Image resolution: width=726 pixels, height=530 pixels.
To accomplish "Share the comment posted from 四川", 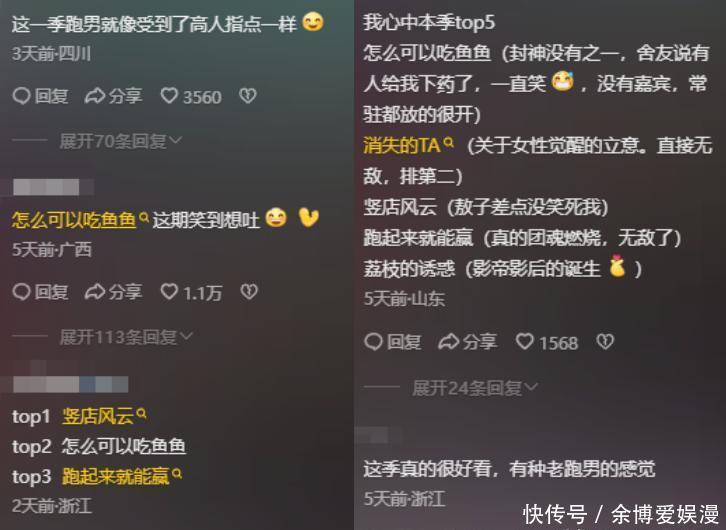I will (x=113, y=96).
